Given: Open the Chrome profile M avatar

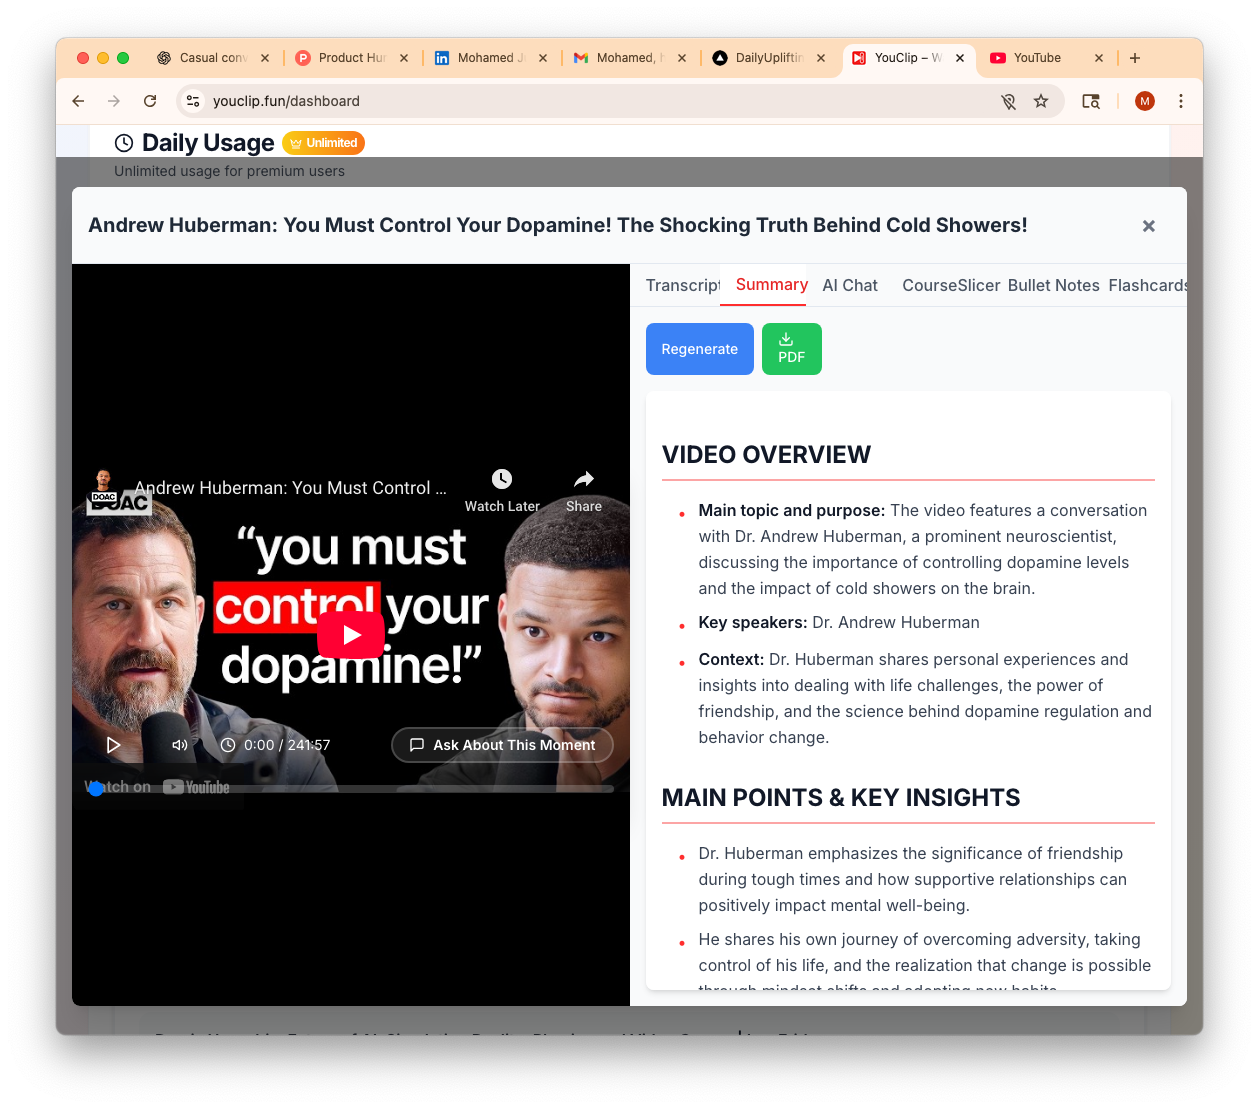Looking at the screenshot, I should tap(1145, 101).
